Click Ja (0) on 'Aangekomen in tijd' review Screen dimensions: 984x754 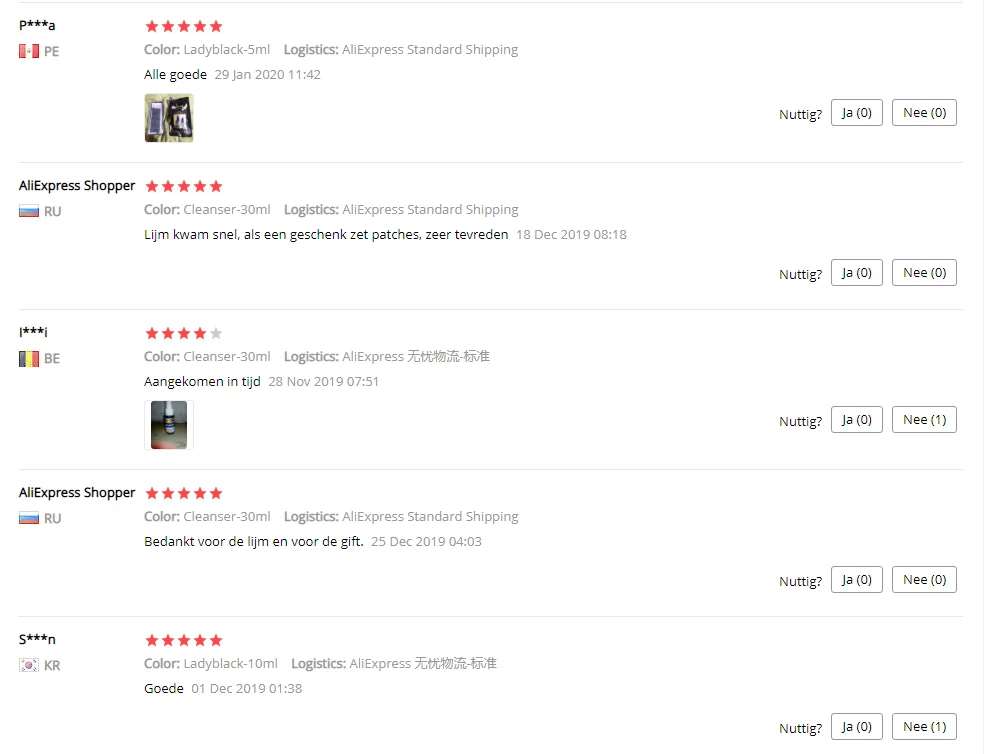857,420
